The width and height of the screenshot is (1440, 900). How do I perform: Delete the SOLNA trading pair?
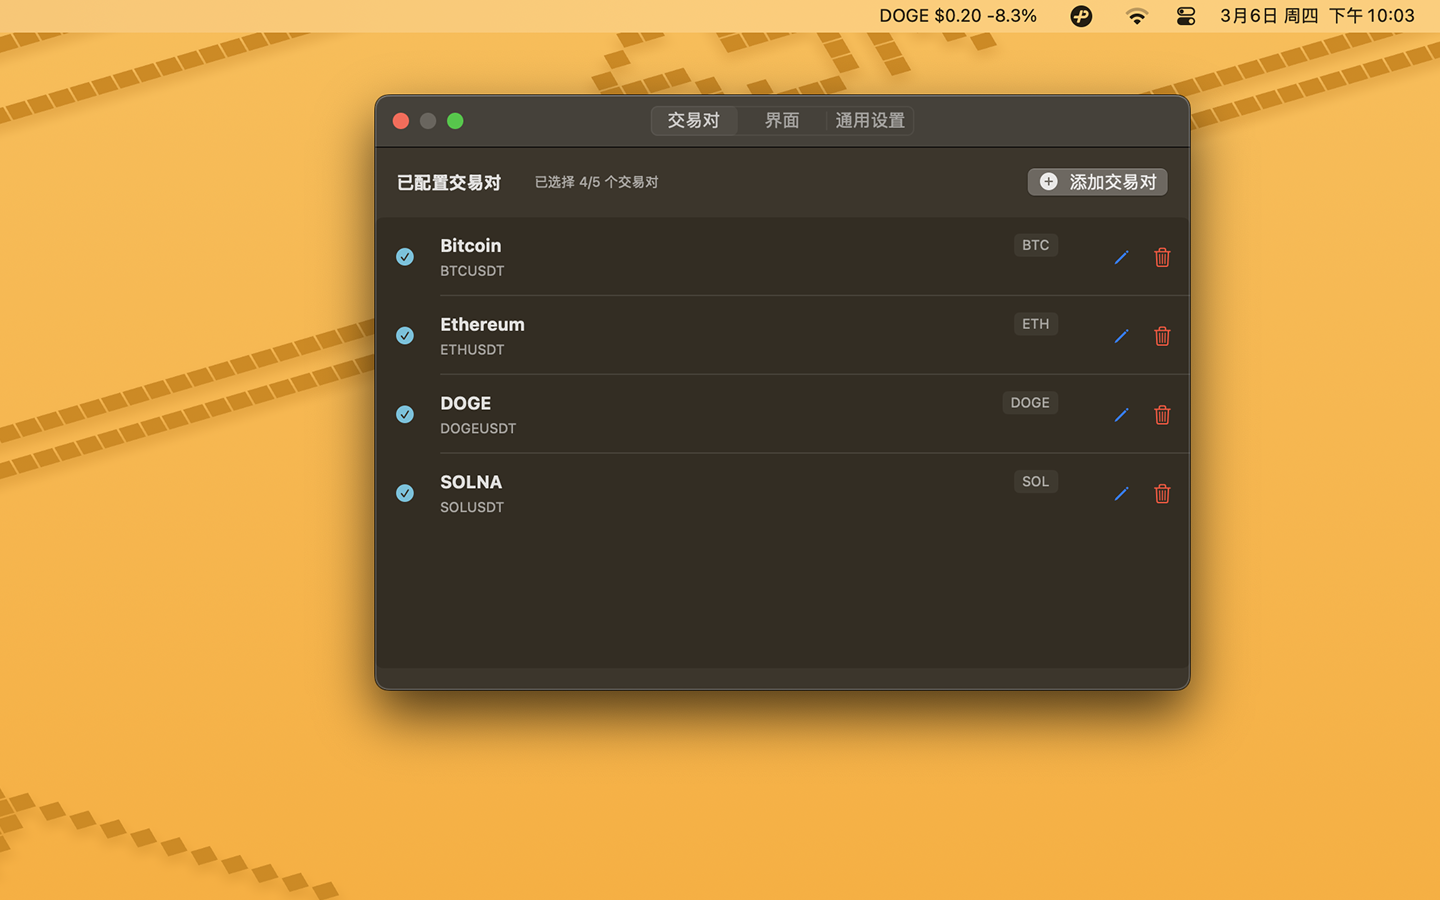1162,493
